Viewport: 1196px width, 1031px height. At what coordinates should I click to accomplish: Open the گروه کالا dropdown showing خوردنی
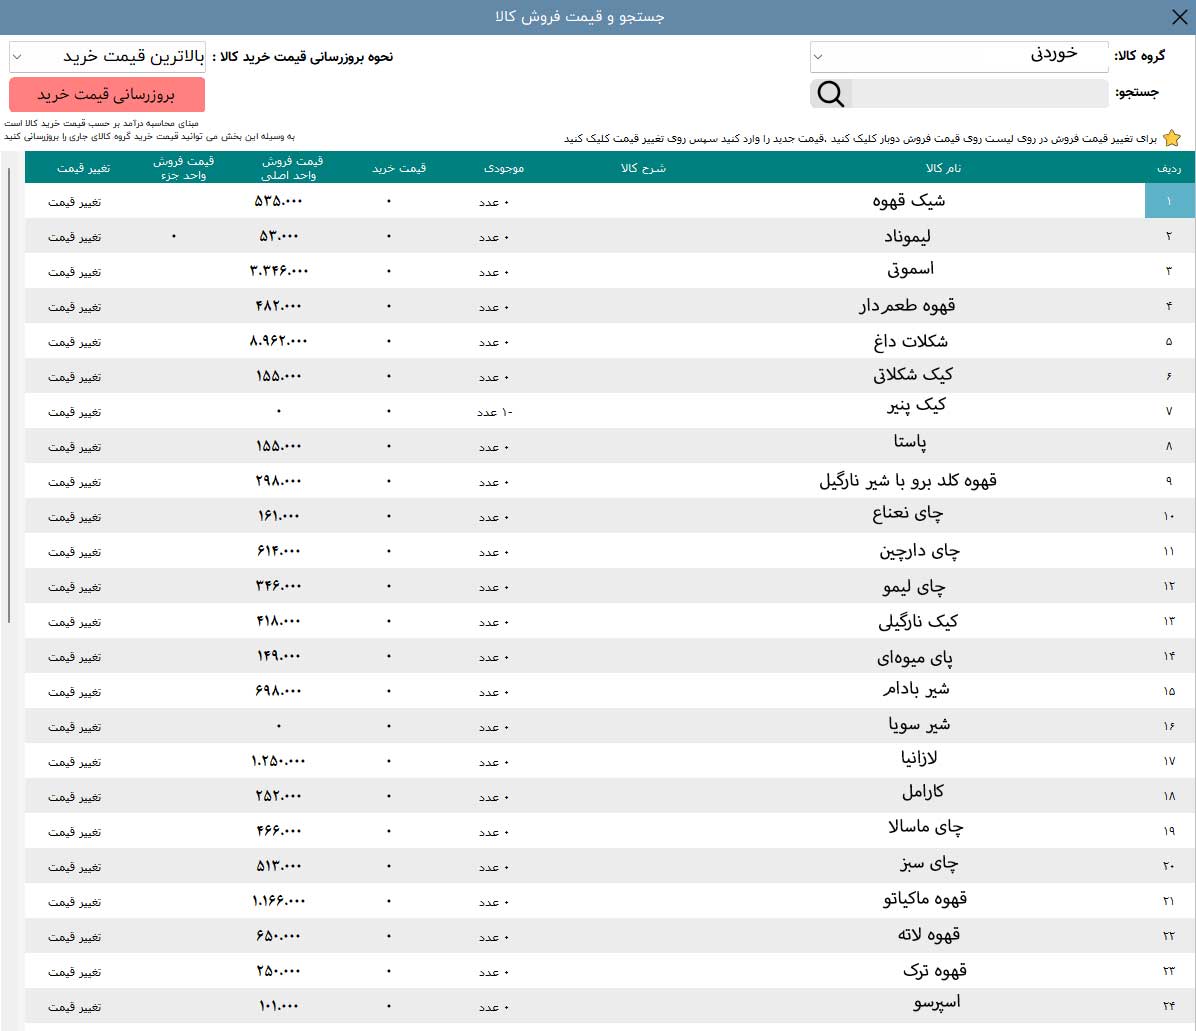[959, 56]
